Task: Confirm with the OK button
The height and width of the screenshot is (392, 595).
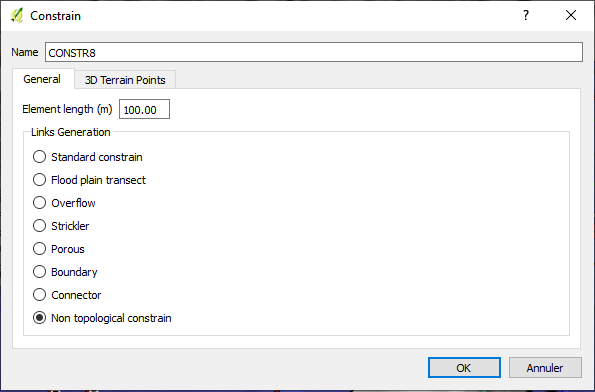Action: (464, 368)
